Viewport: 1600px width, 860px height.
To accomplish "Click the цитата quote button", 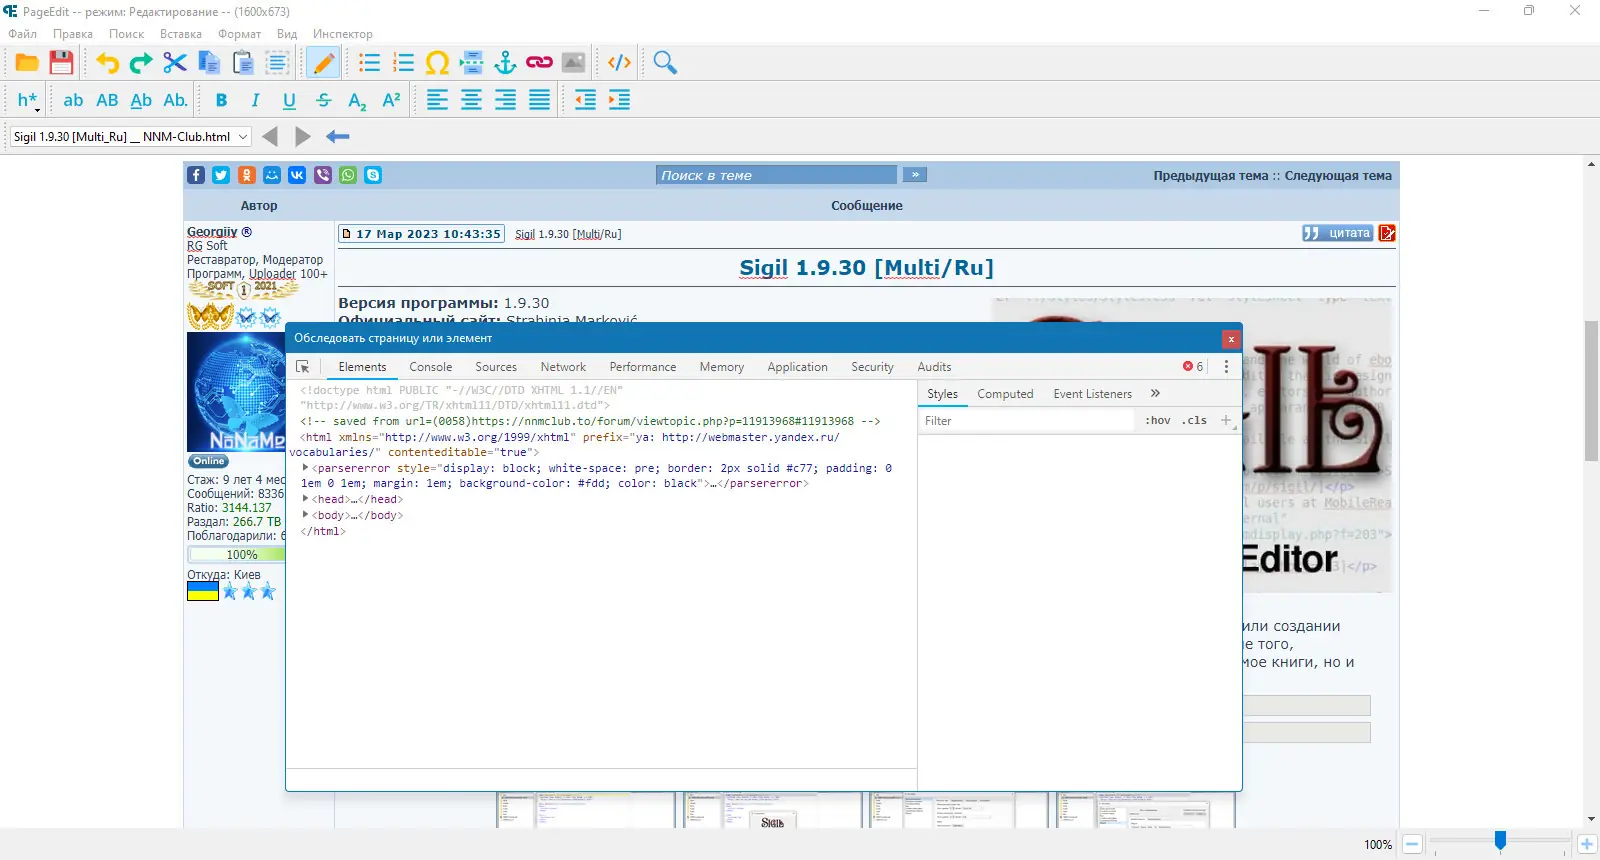I will tap(1337, 233).
